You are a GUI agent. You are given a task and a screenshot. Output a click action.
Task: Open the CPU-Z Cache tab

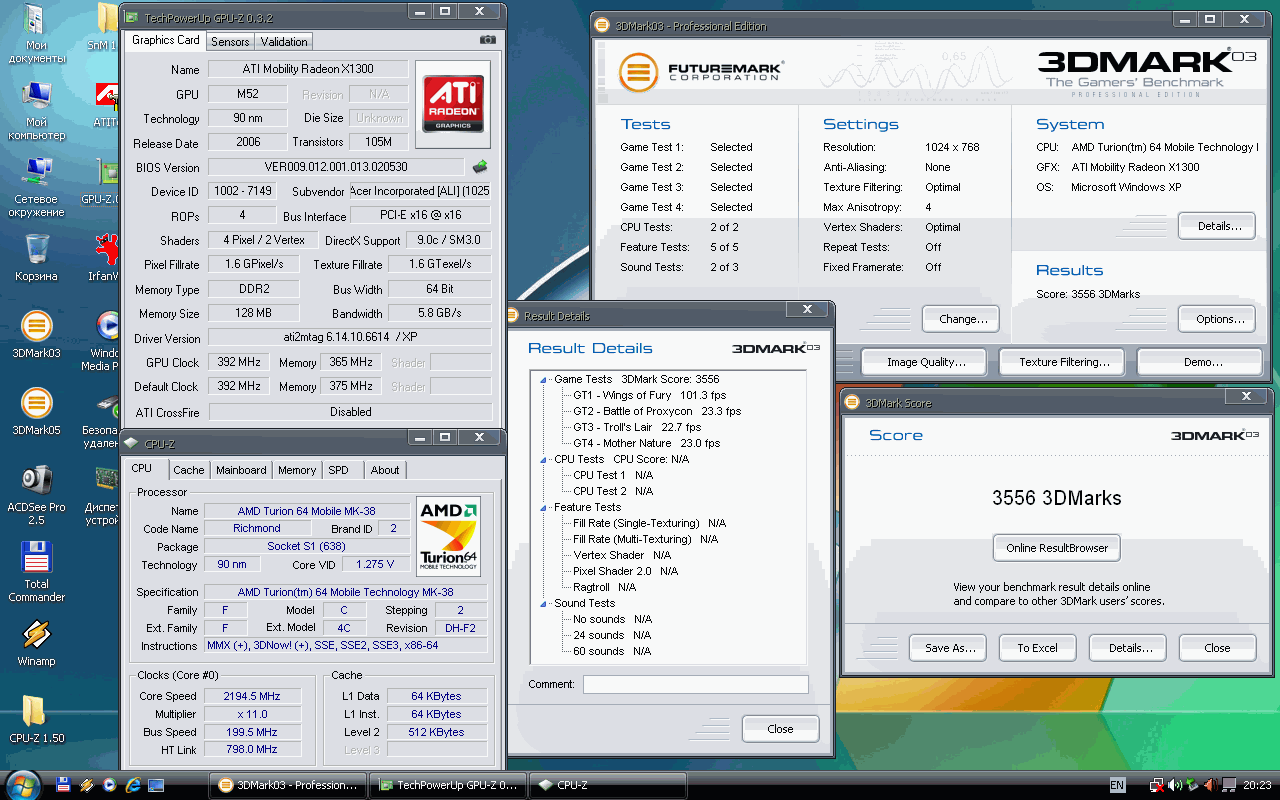point(188,470)
